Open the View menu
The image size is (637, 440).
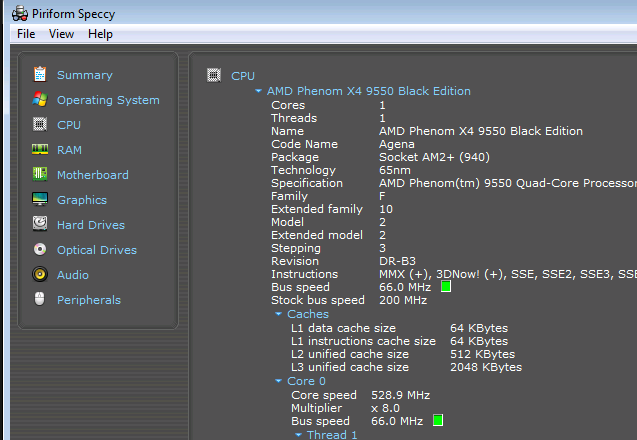61,34
